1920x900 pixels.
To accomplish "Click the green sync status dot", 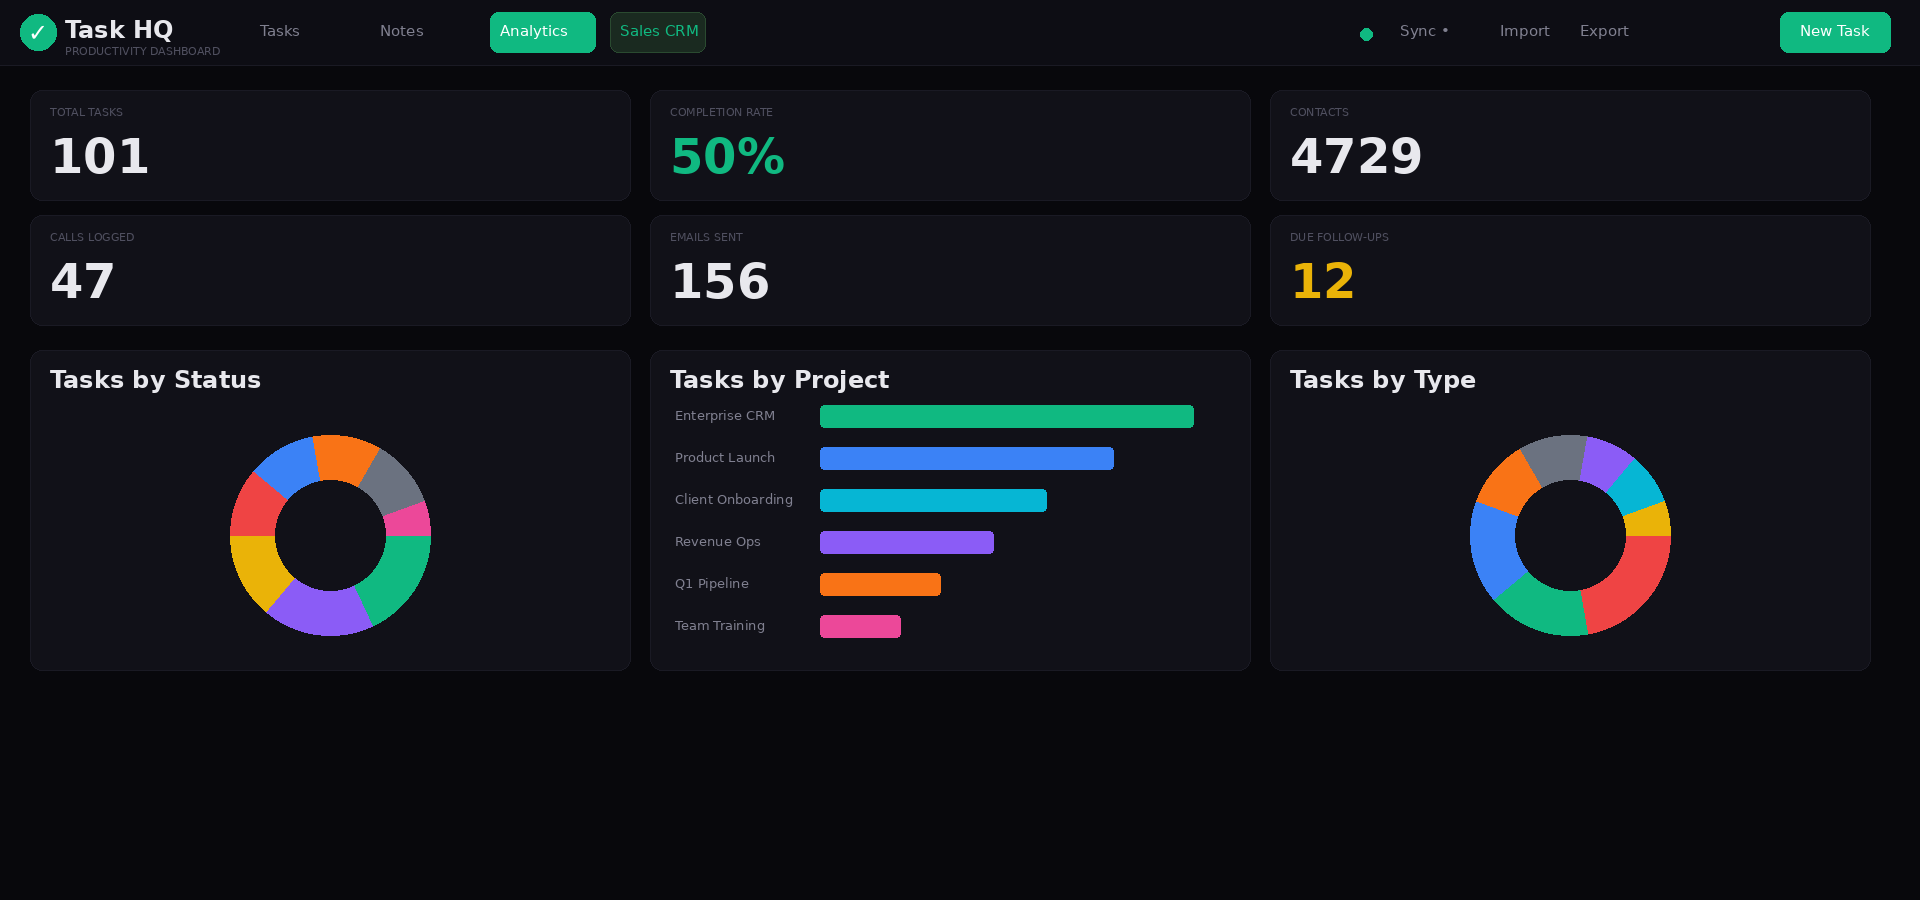I will click(x=1366, y=33).
